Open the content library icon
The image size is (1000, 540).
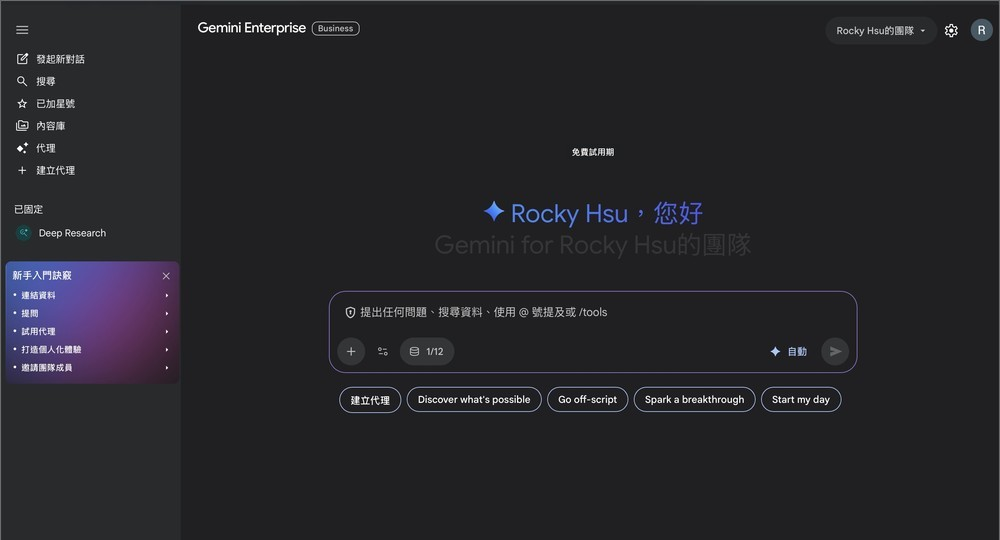pos(22,126)
